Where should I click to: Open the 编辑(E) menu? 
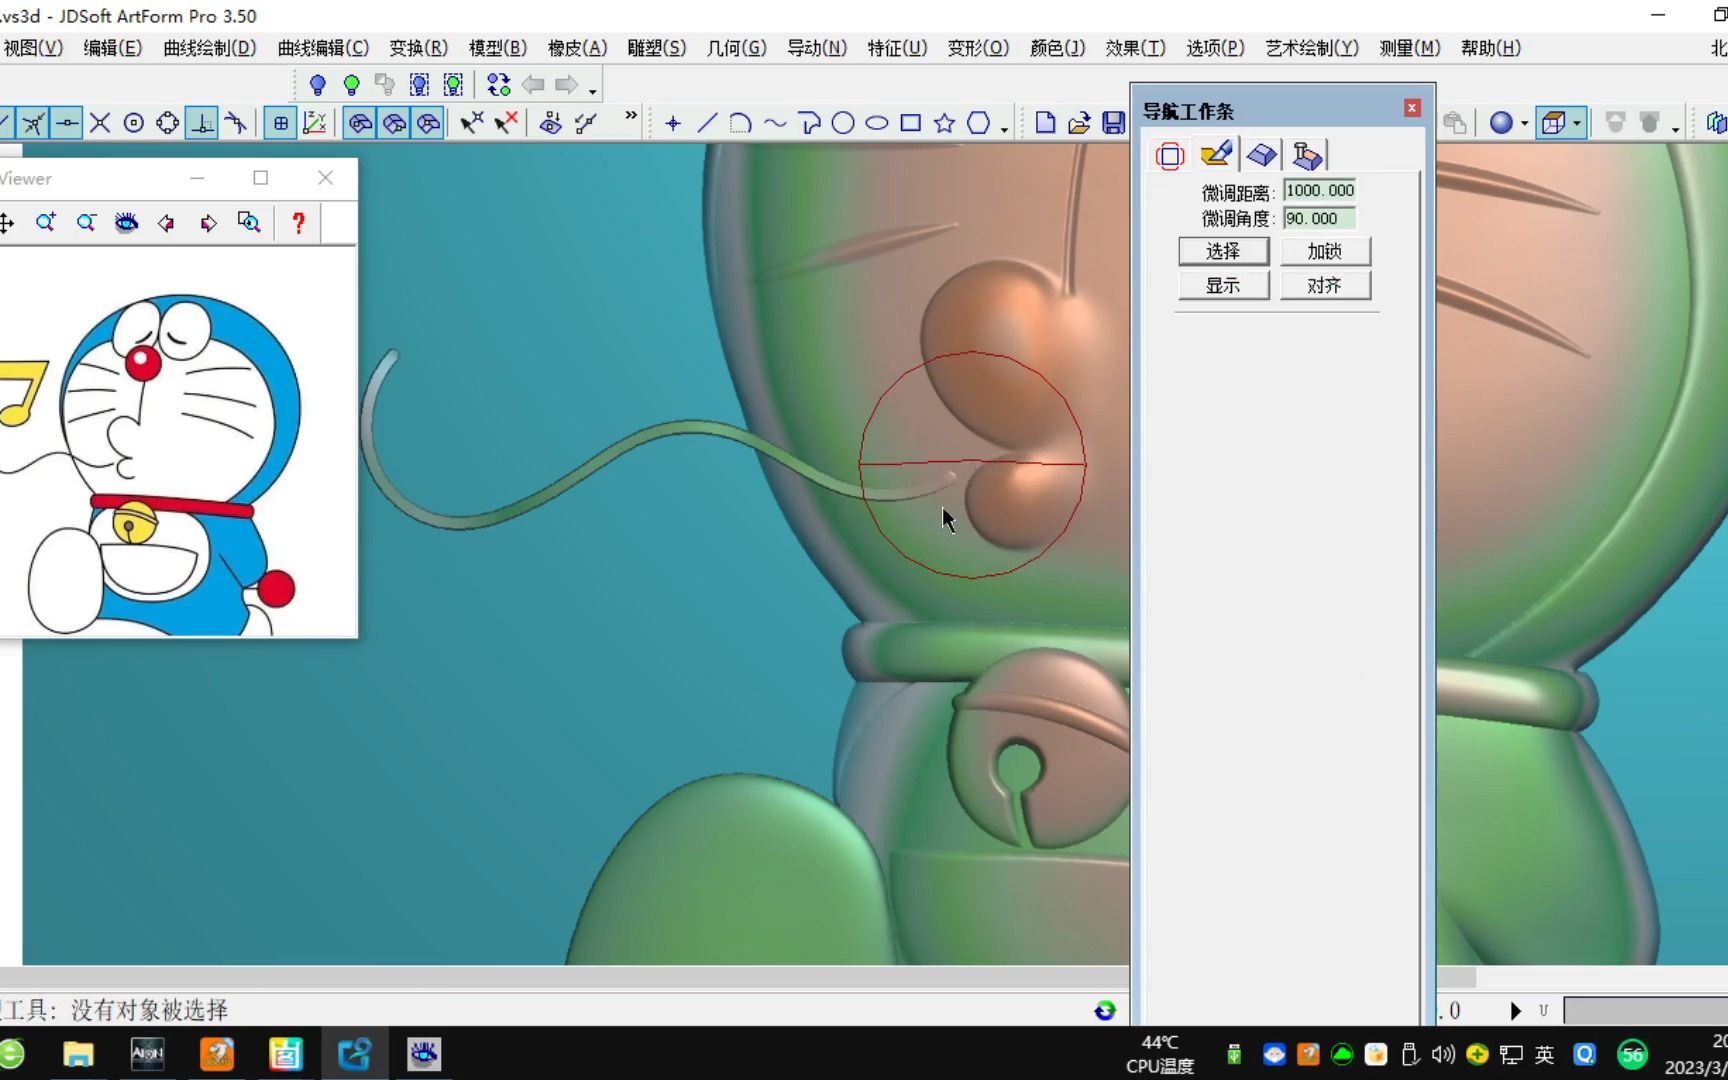[x=113, y=48]
